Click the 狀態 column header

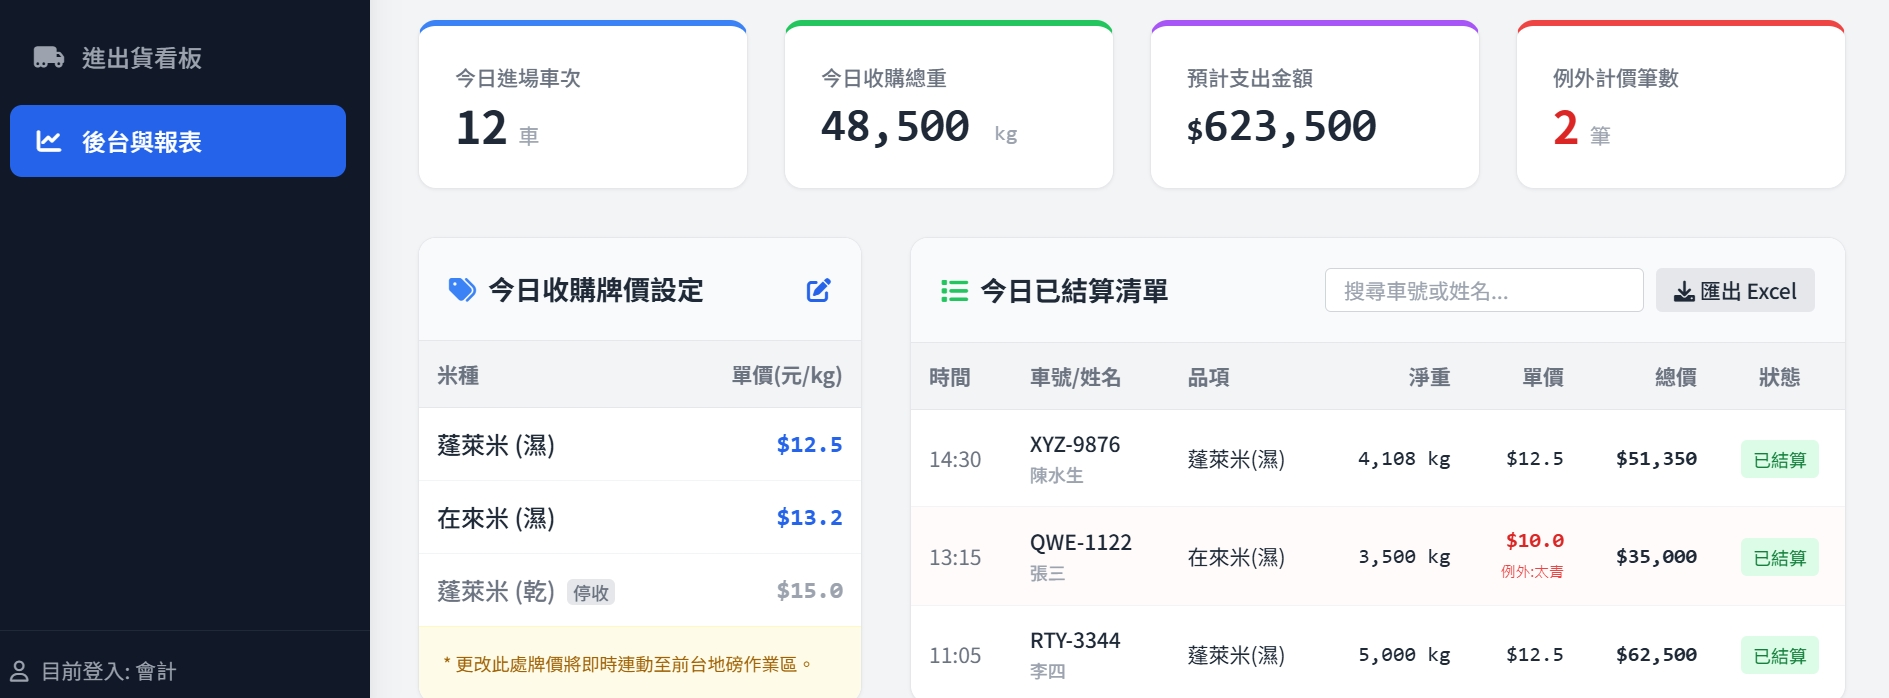(x=1780, y=377)
